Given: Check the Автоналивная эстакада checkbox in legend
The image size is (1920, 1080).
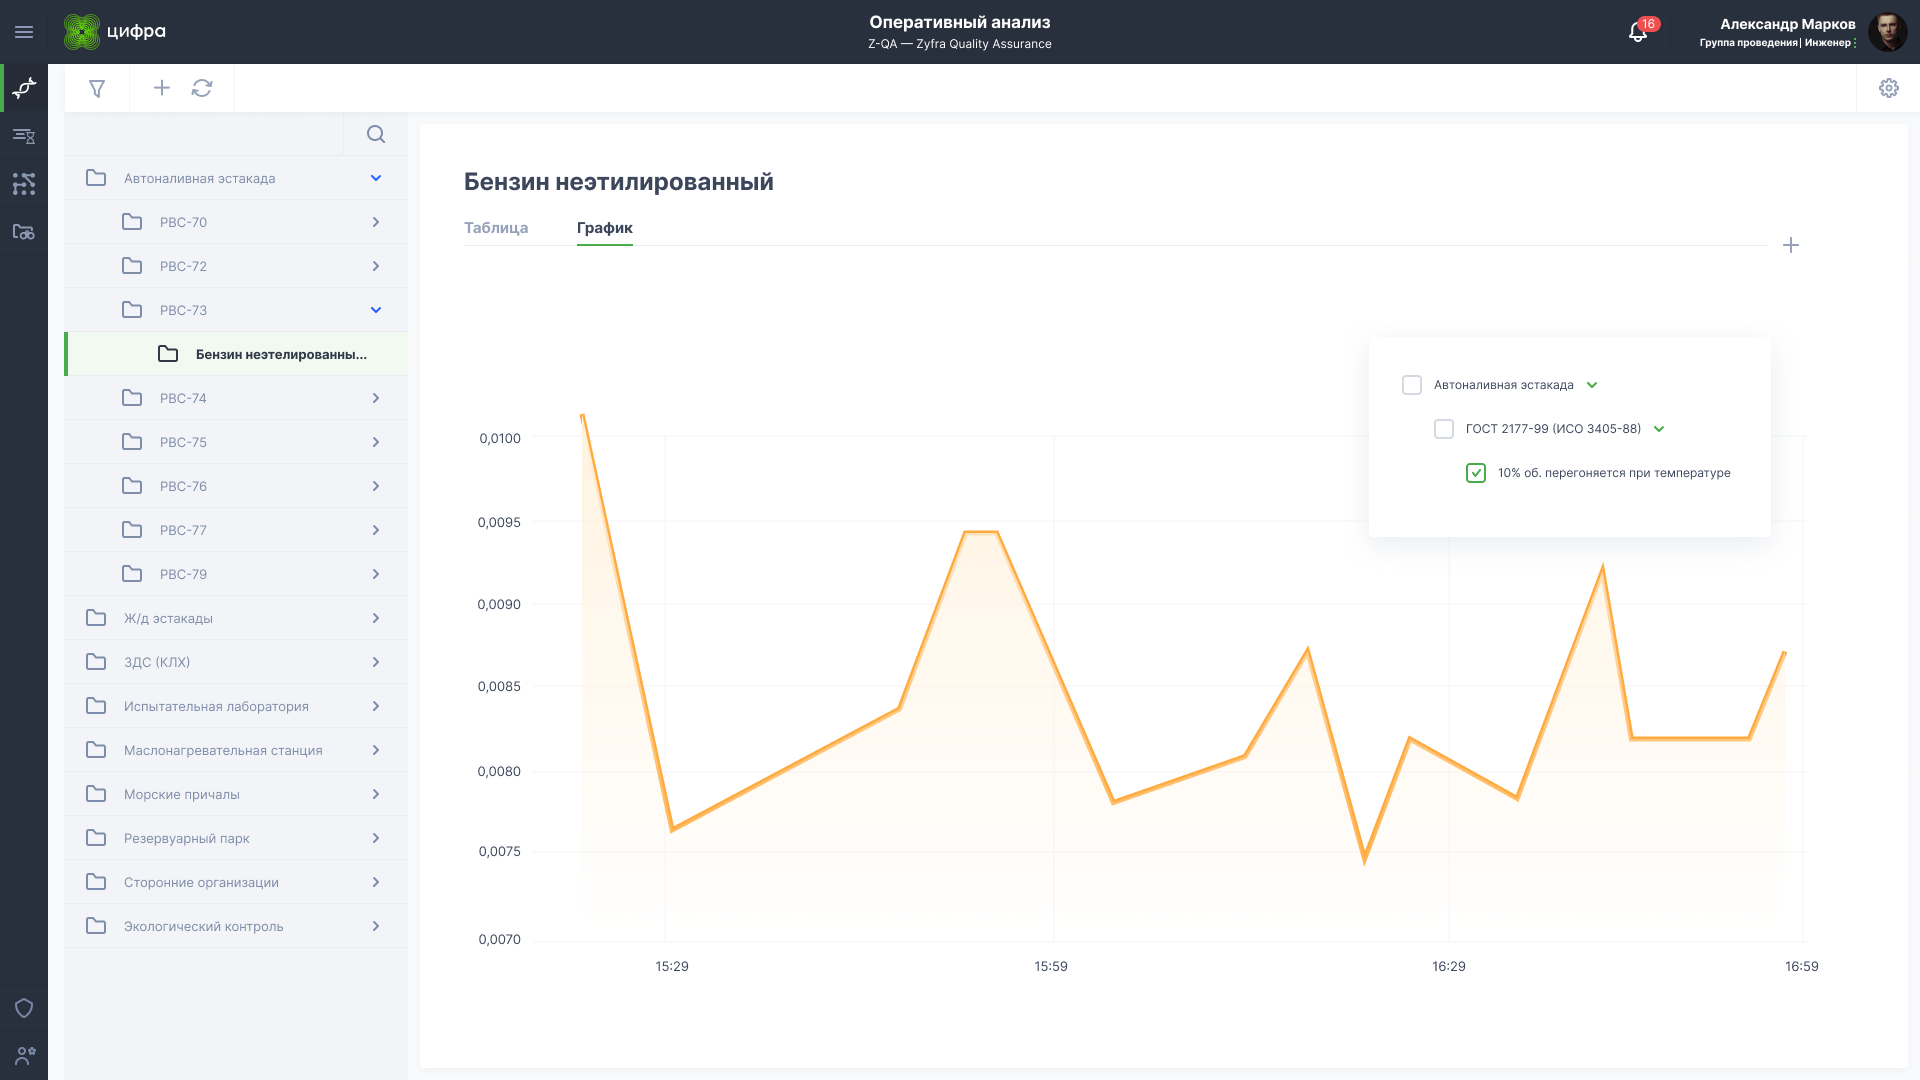Looking at the screenshot, I should pos(1412,385).
